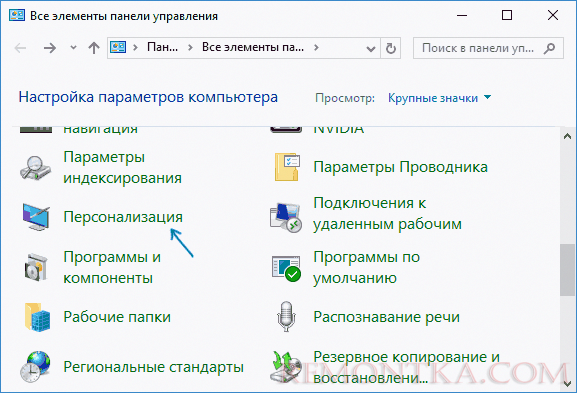
Task: Open Резервное копирование и восстановление
Action: [406, 367]
